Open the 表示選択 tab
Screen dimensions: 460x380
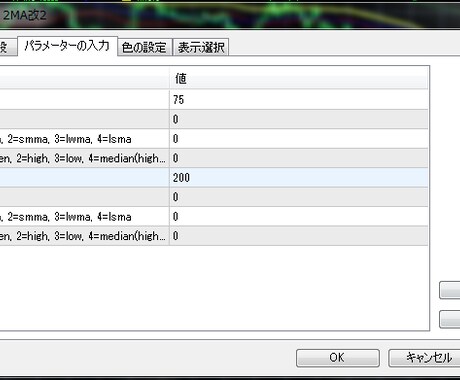tap(201, 47)
